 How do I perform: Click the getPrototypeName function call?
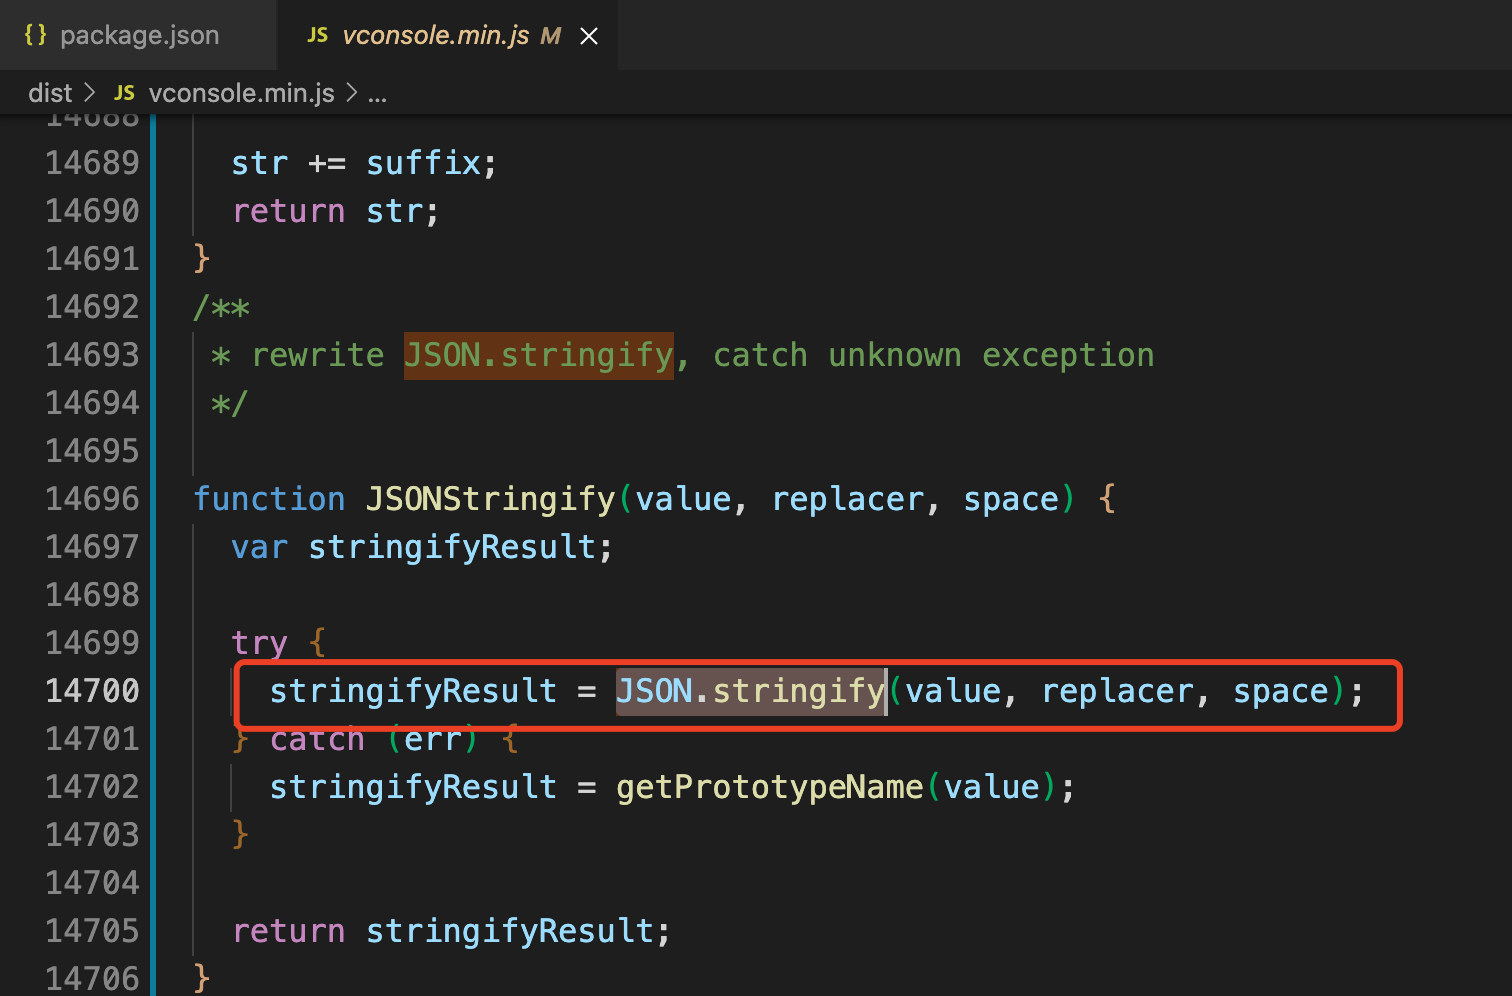770,787
